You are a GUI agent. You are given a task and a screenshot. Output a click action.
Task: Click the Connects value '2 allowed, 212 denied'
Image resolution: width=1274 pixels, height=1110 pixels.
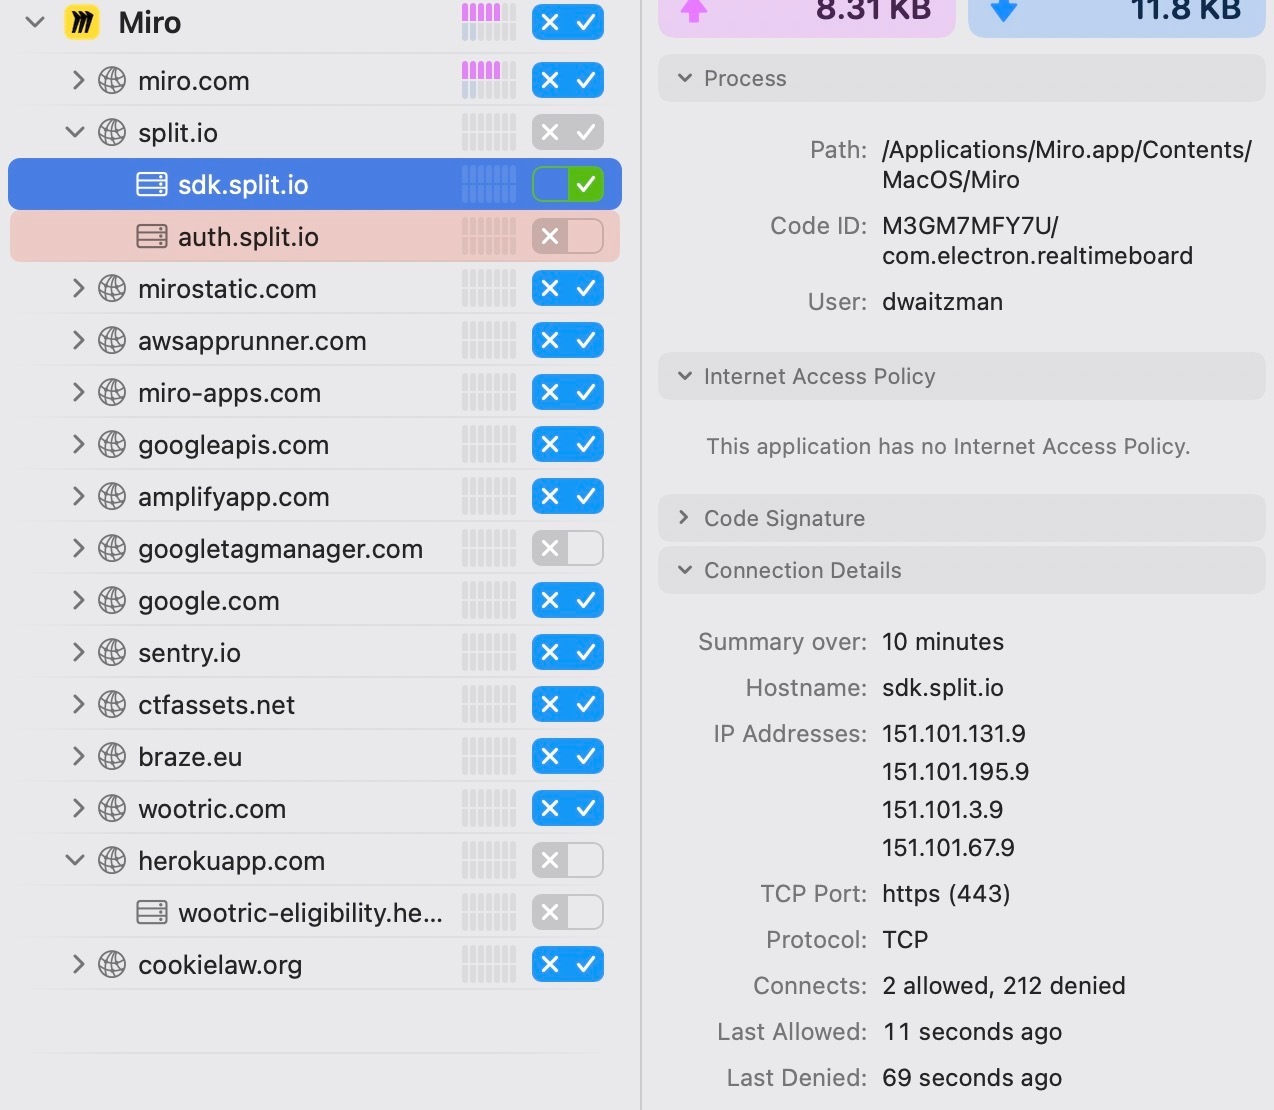click(1004, 986)
